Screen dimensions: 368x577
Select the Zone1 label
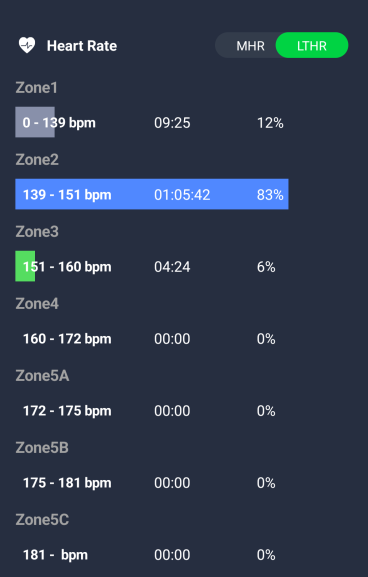coord(36,88)
